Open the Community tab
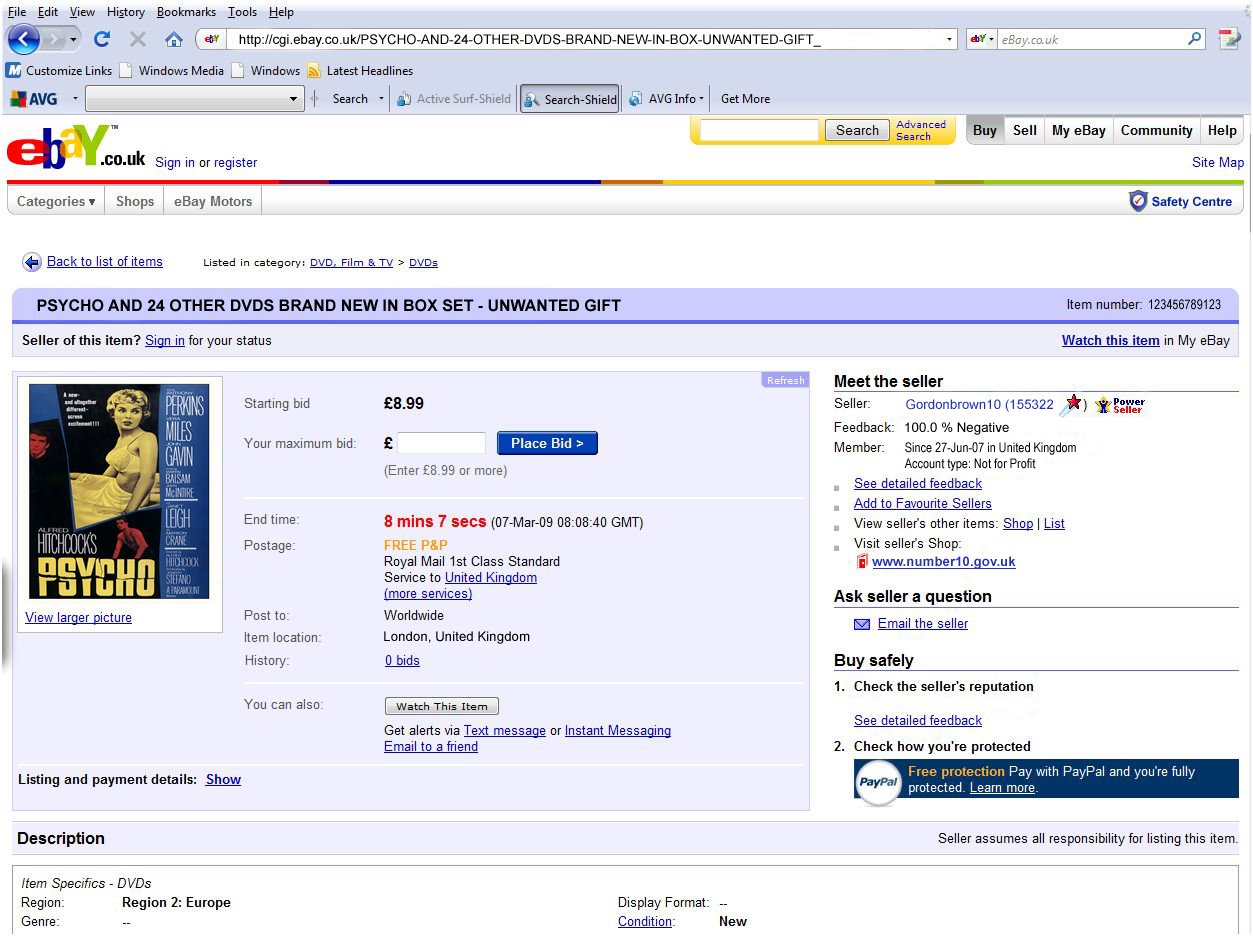The height and width of the screenshot is (936, 1253). [x=1156, y=130]
